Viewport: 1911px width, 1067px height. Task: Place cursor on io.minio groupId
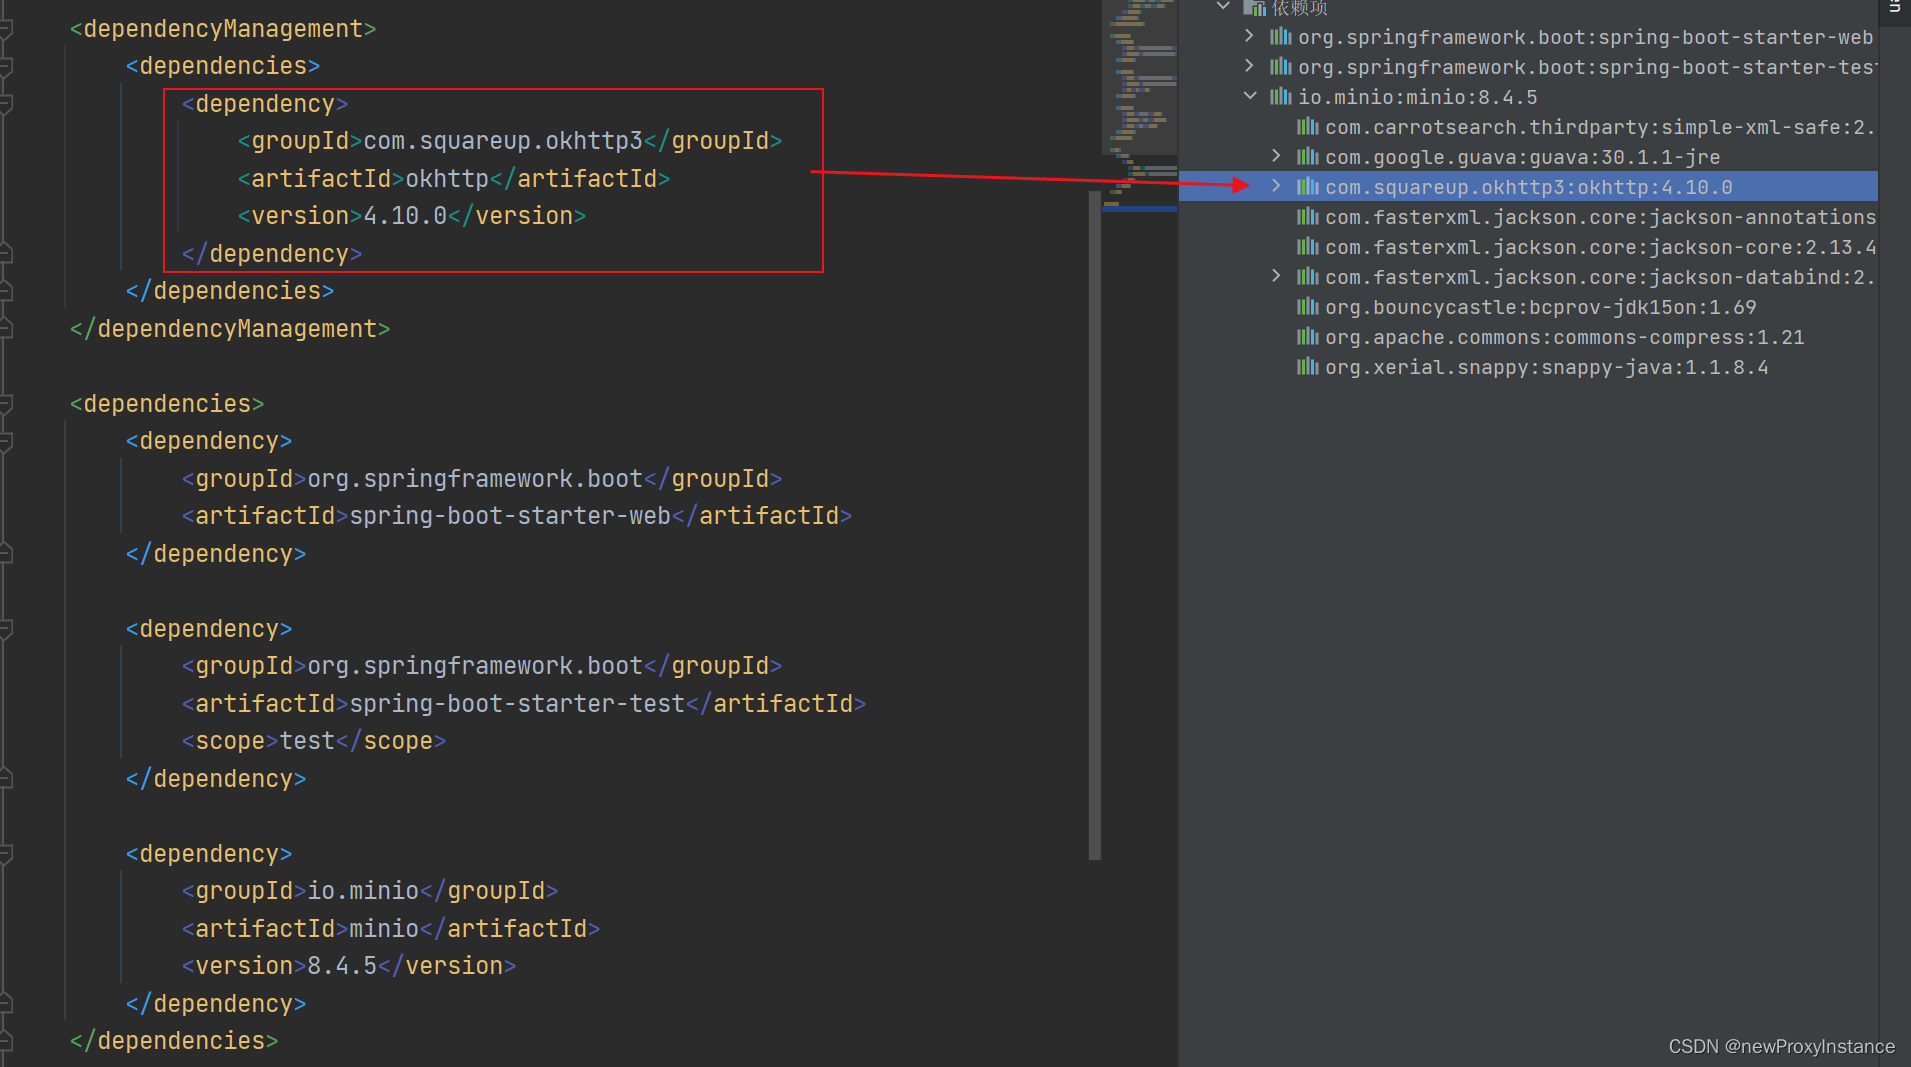click(363, 891)
